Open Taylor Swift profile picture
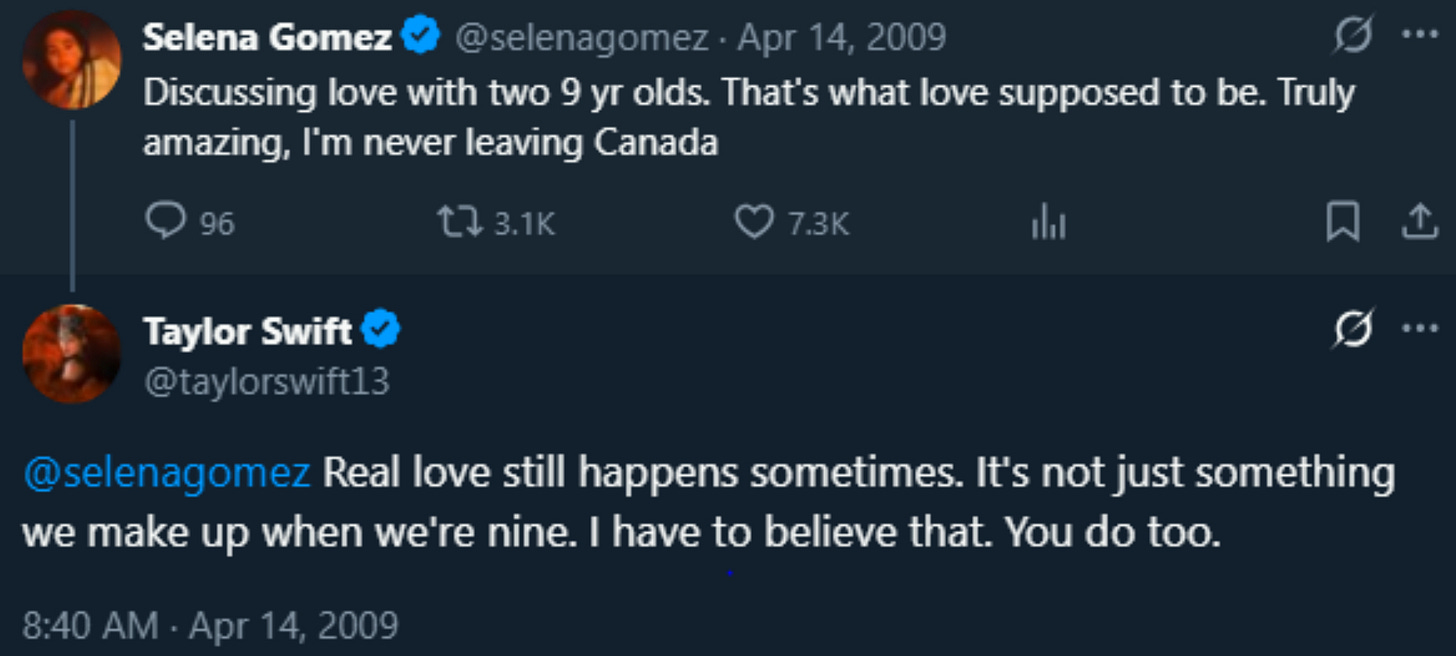Viewport: 1456px width, 656px height. point(71,353)
